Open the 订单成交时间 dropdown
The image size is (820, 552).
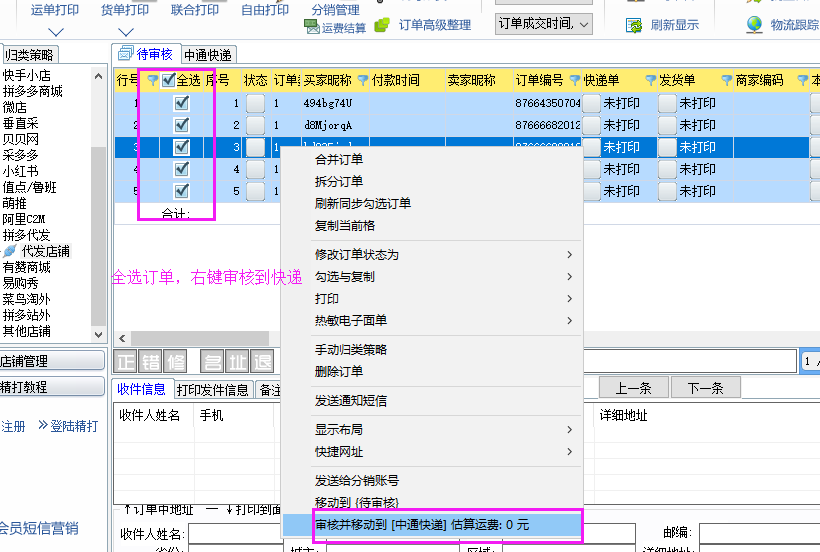tap(544, 24)
